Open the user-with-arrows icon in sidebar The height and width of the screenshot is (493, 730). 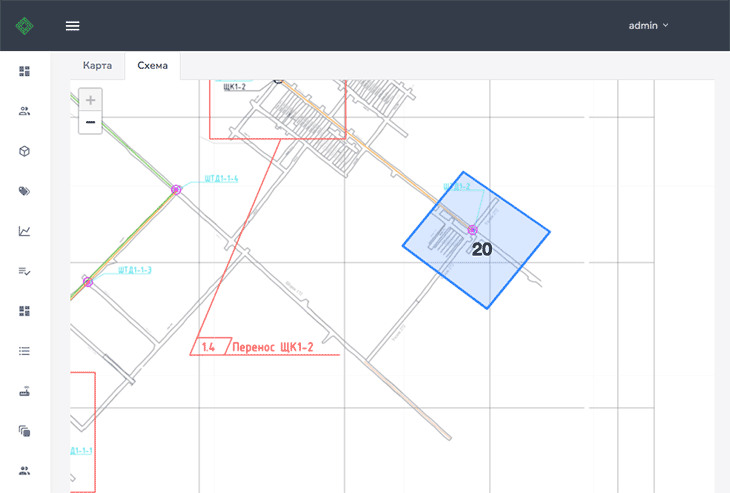[x=25, y=111]
